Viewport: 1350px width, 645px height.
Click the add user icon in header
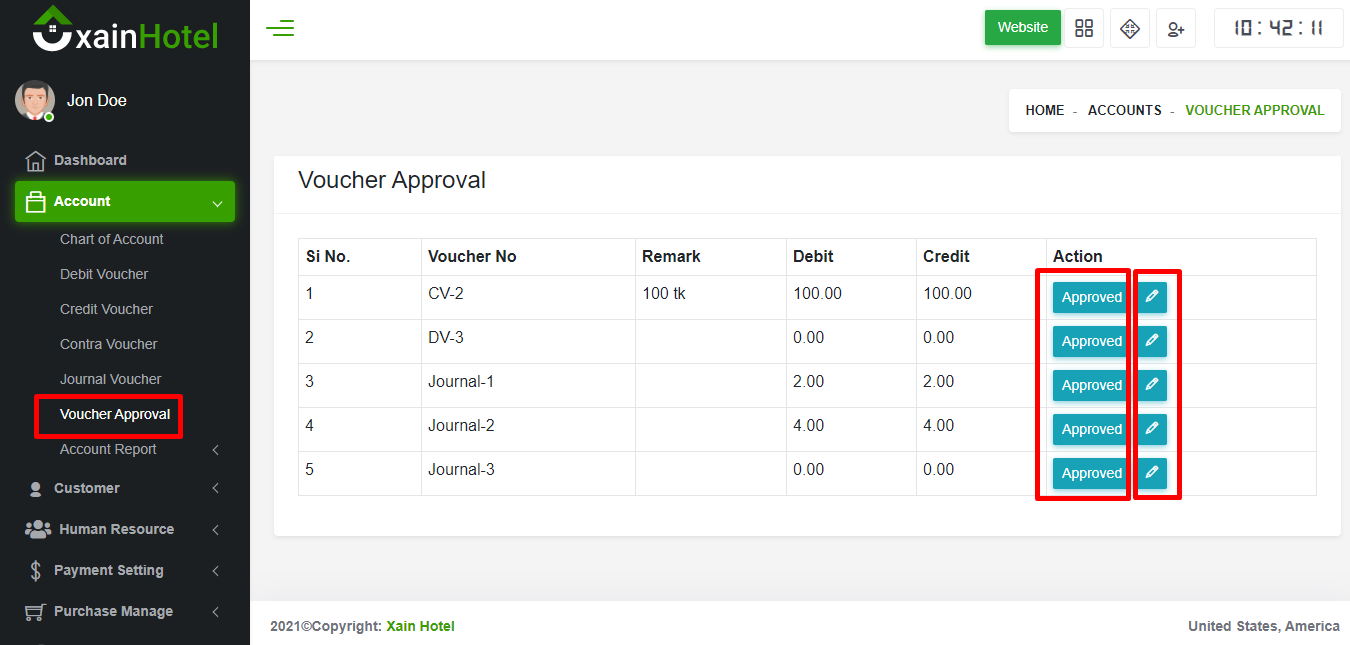pyautogui.click(x=1176, y=29)
